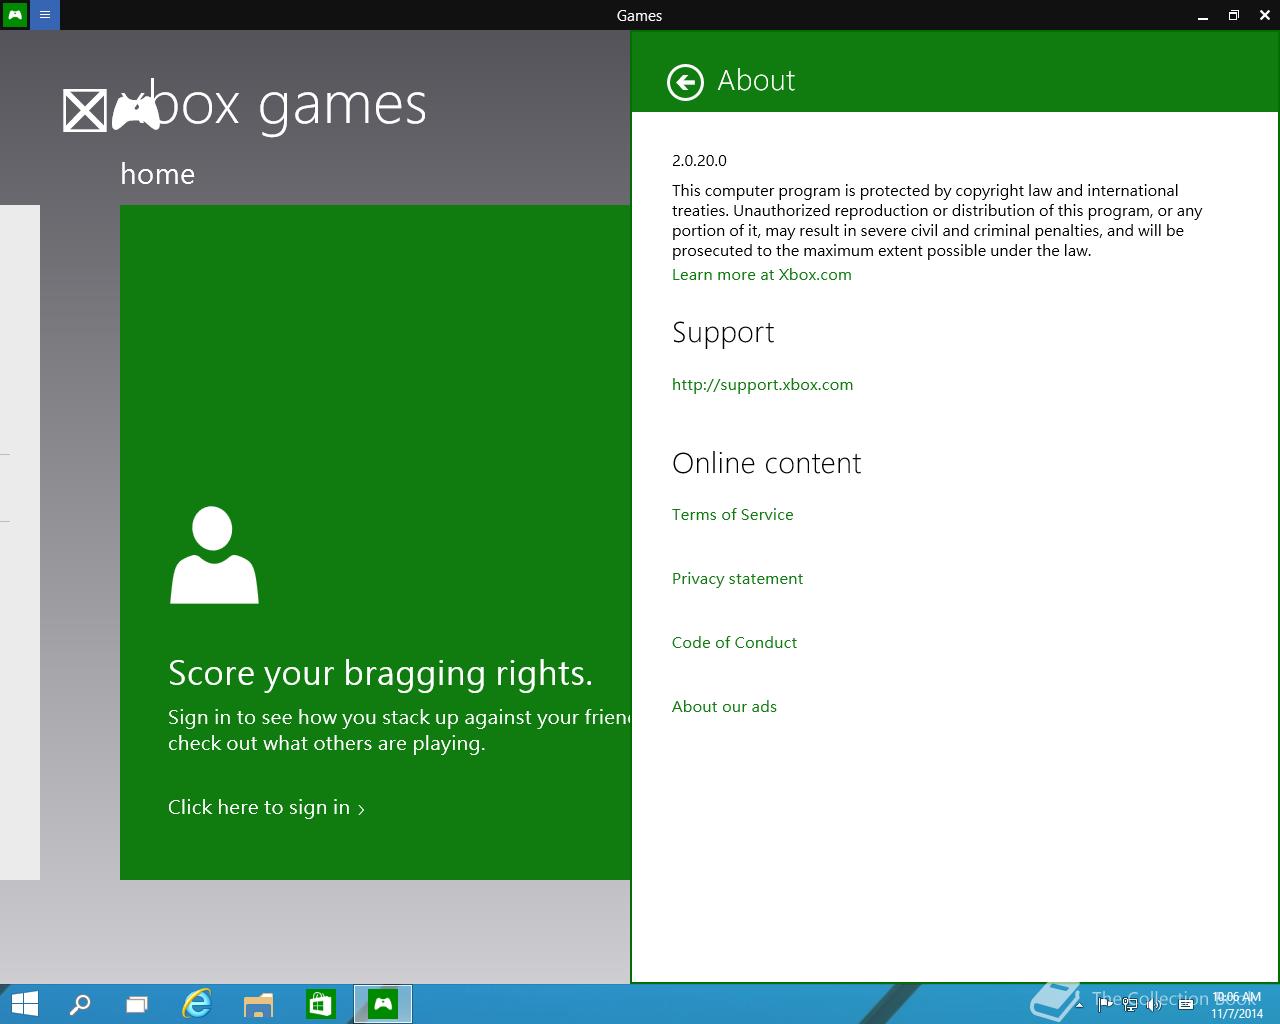Open the Learn more at Xbox.com link

(x=761, y=275)
